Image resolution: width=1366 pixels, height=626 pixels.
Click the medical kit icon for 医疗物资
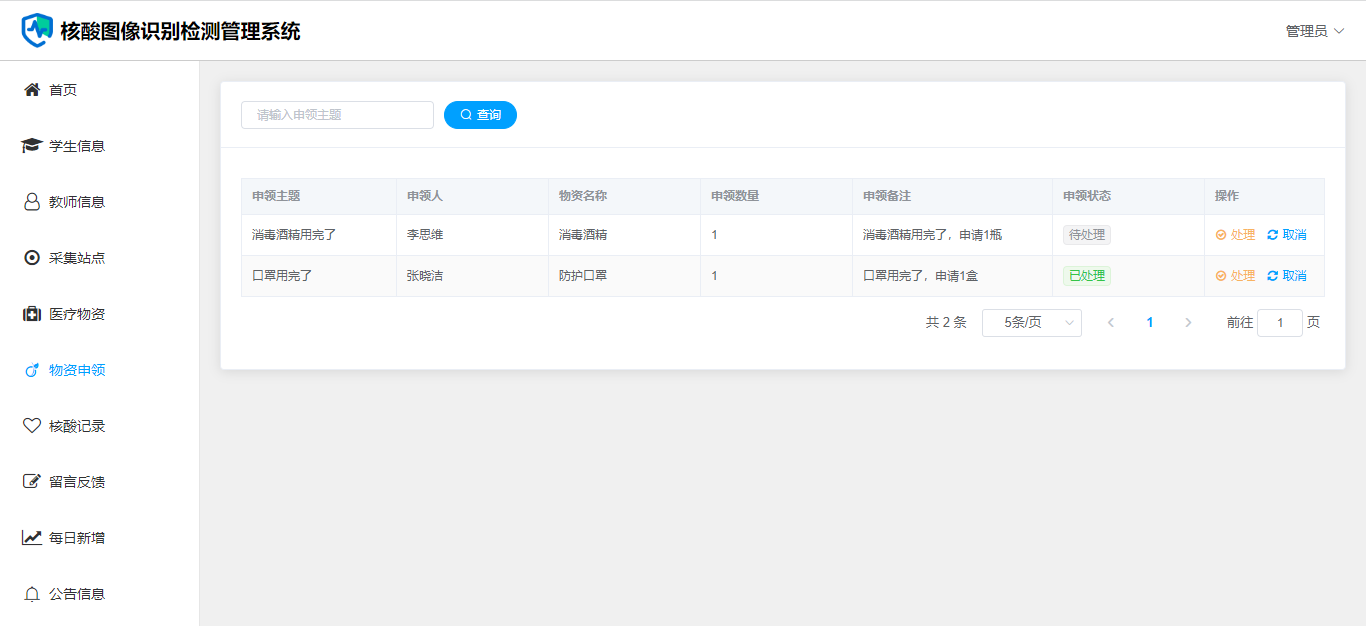tap(32, 314)
